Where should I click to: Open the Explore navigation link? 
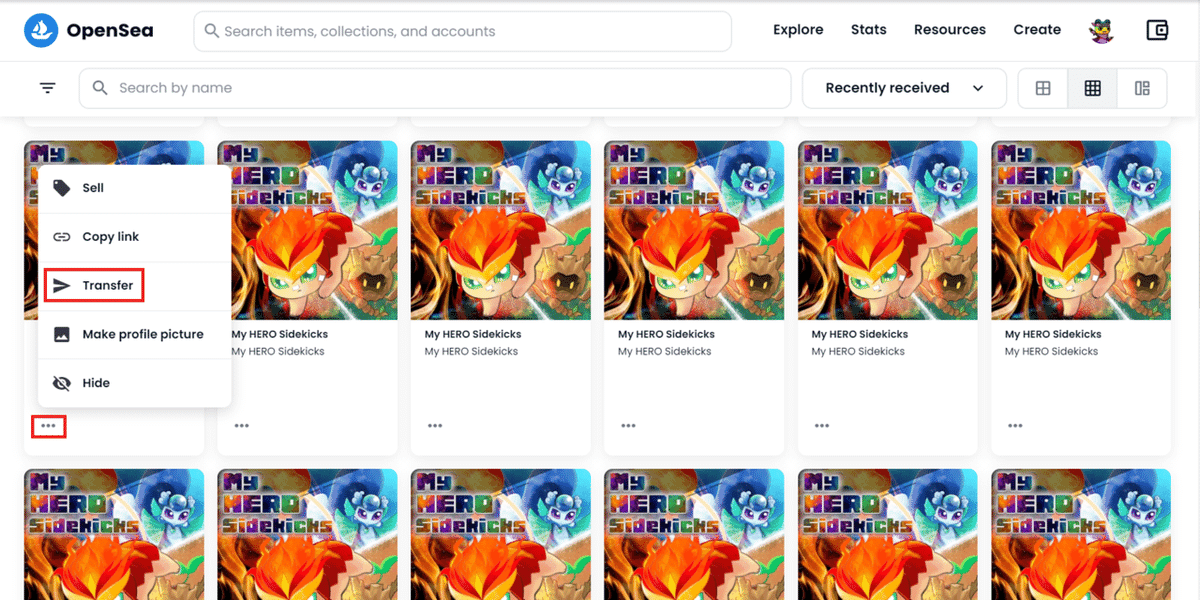coord(798,30)
